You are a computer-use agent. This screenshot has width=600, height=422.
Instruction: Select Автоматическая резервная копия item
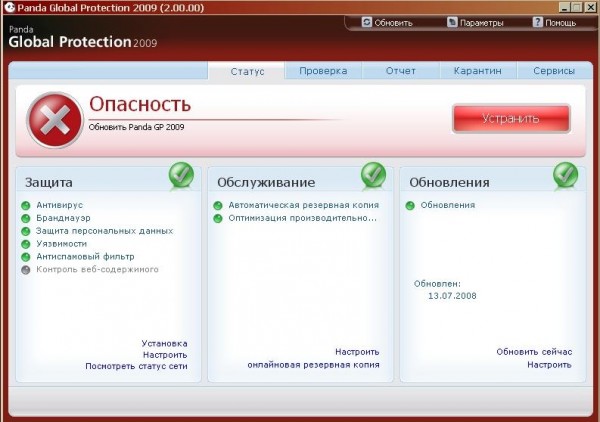(304, 205)
